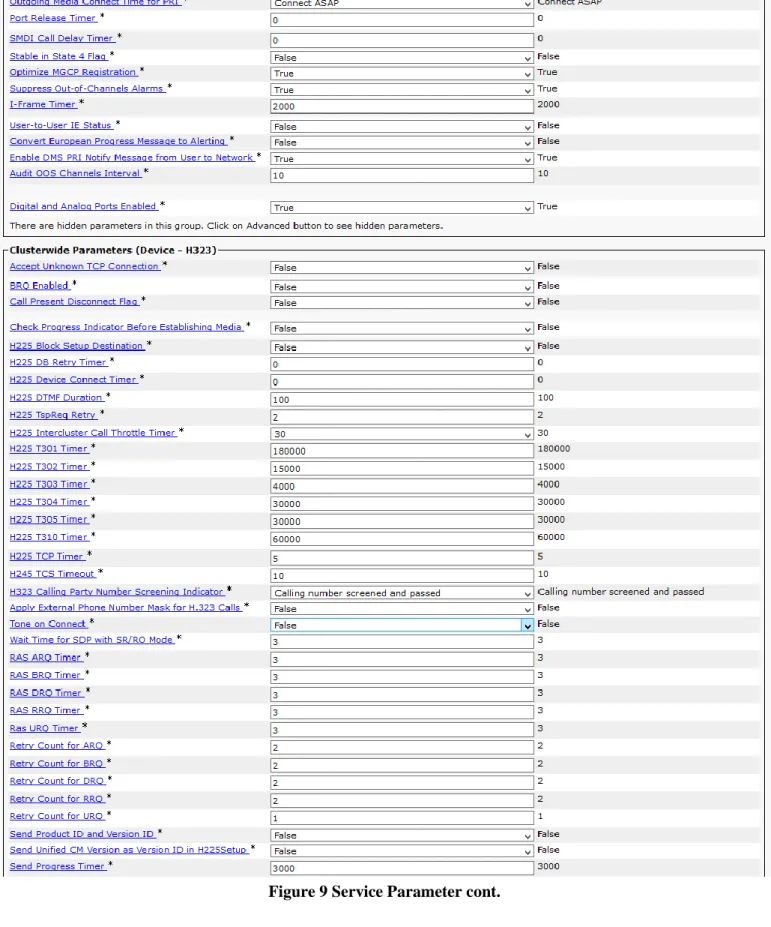This screenshot has height=927, width=771.
Task: Click the H225 T305 Timer input field
Action: [402, 521]
